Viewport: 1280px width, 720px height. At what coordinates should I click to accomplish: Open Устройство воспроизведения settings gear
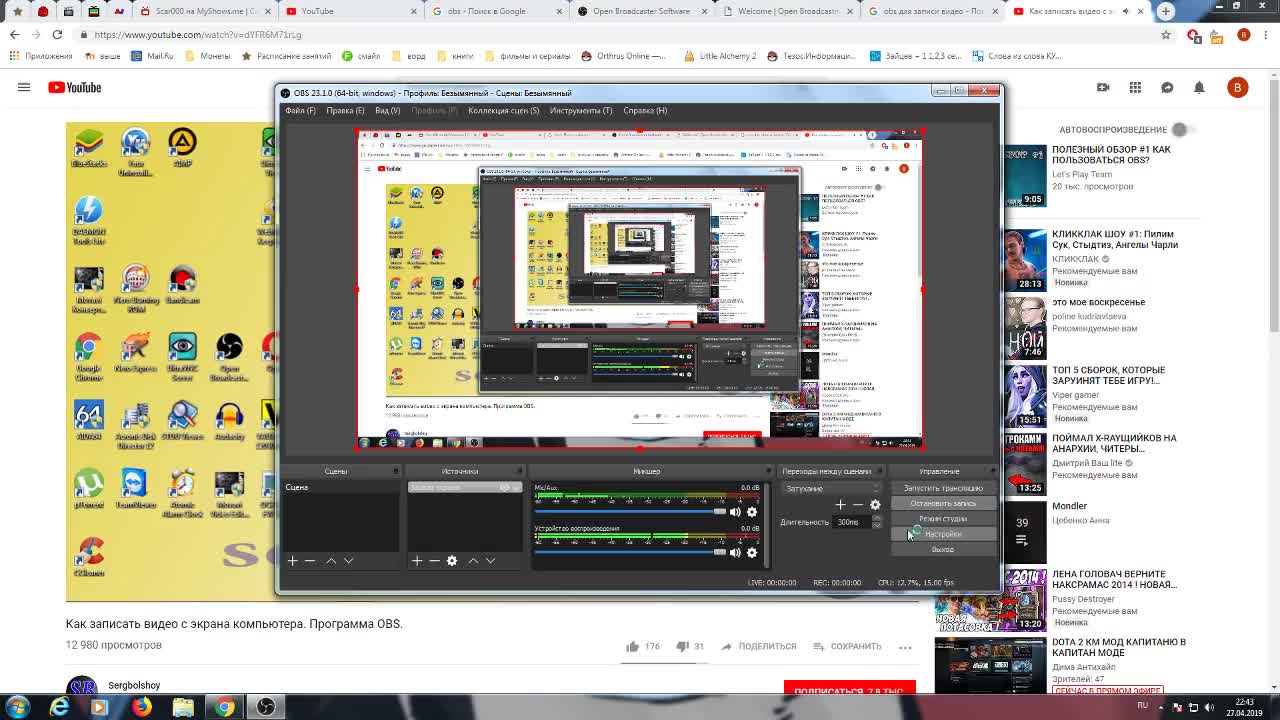752,552
